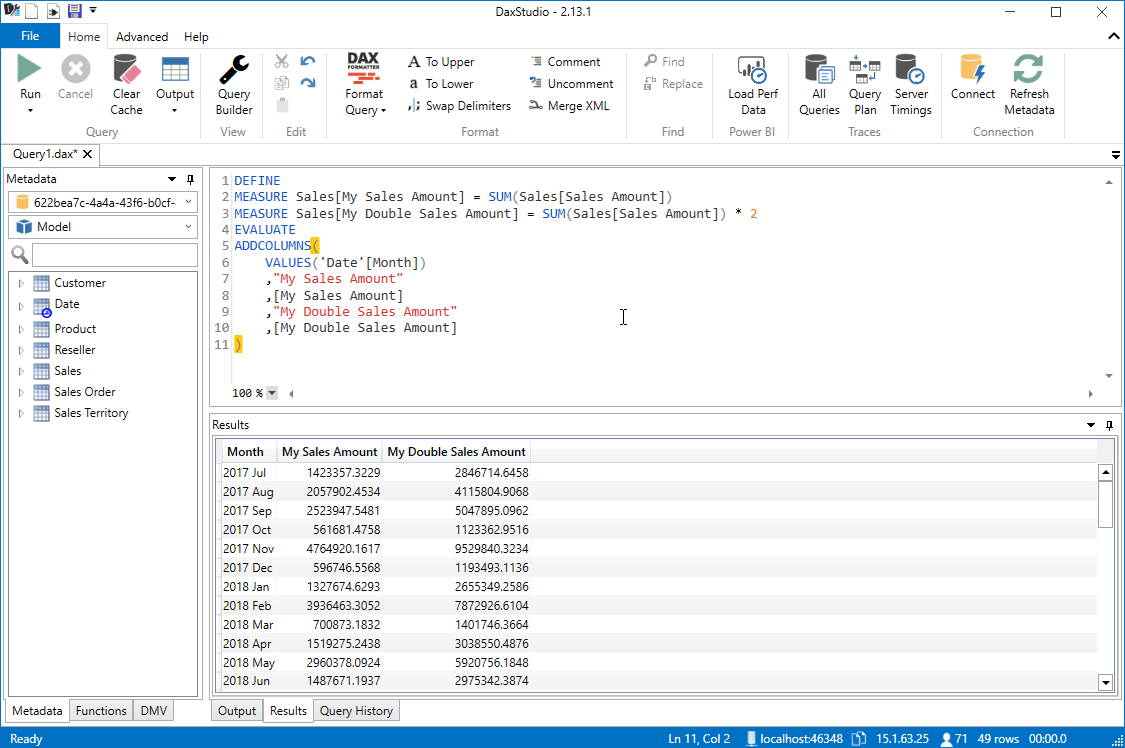Save the query with the save icon
The width and height of the screenshot is (1125, 748).
pyautogui.click(x=75, y=11)
